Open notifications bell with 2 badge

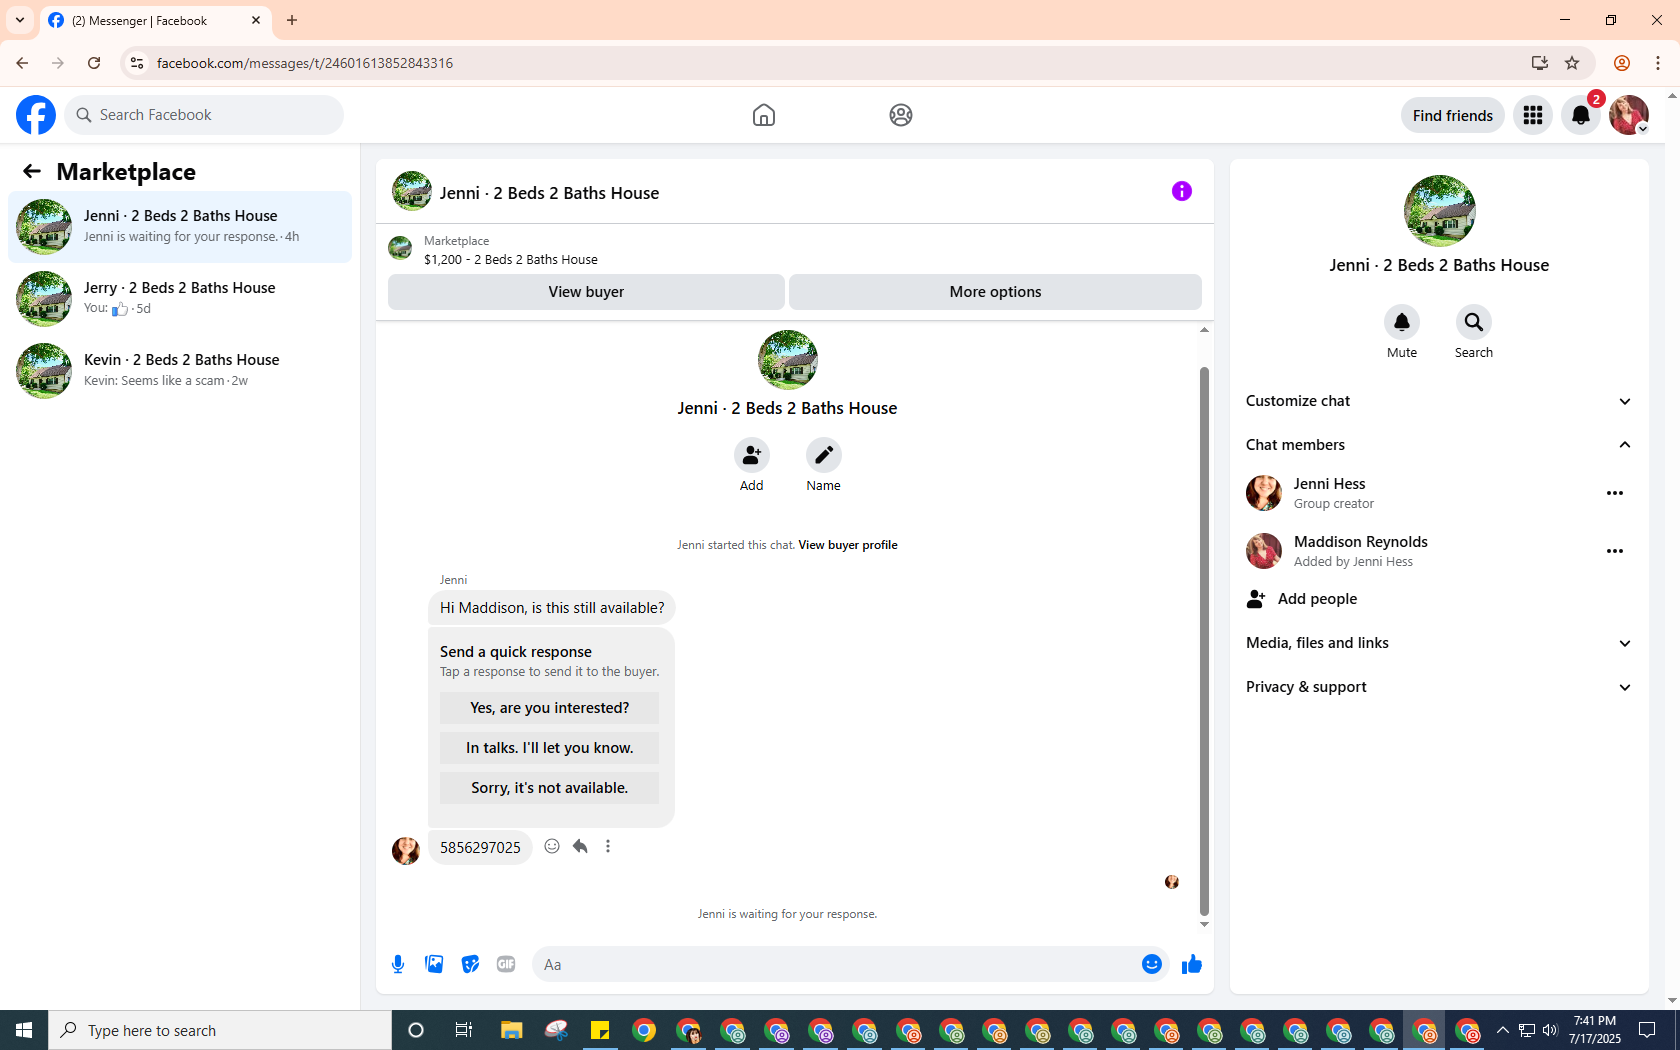point(1581,115)
